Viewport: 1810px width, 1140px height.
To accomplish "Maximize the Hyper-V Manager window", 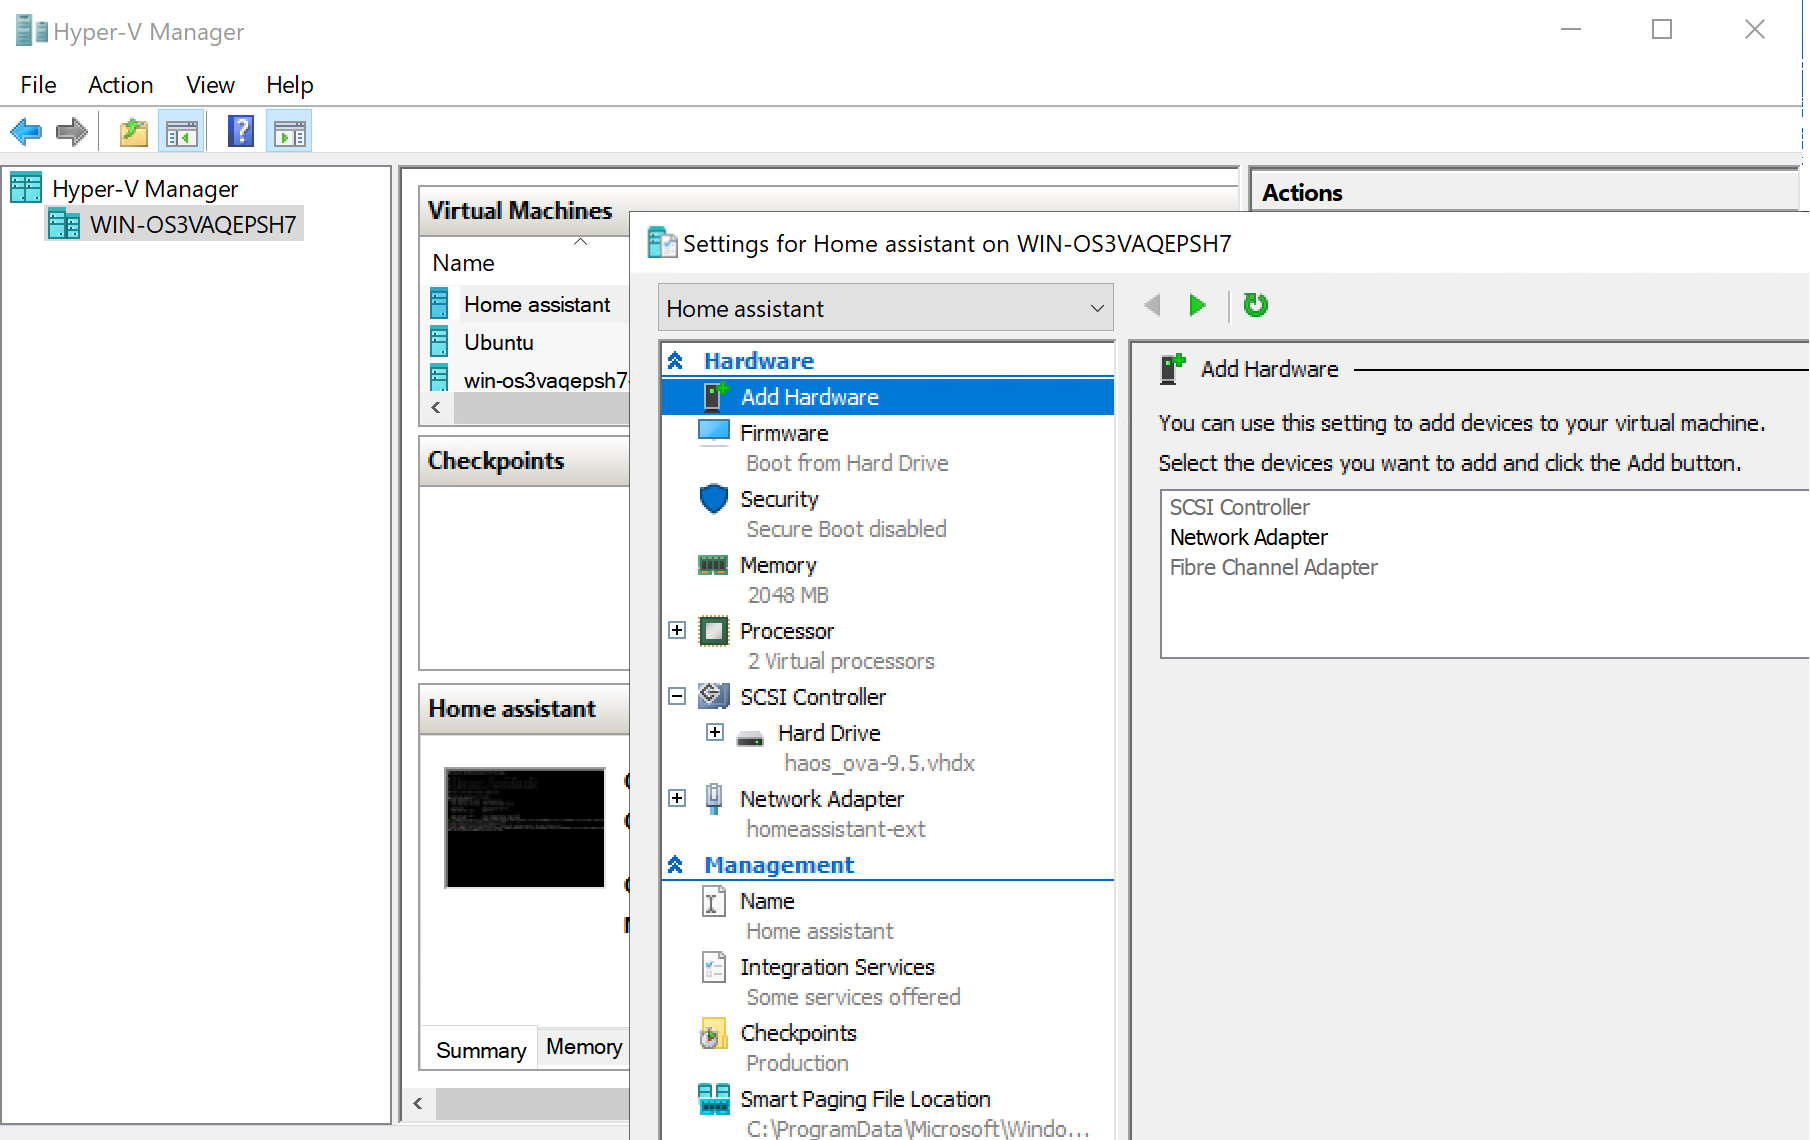I will click(1662, 30).
